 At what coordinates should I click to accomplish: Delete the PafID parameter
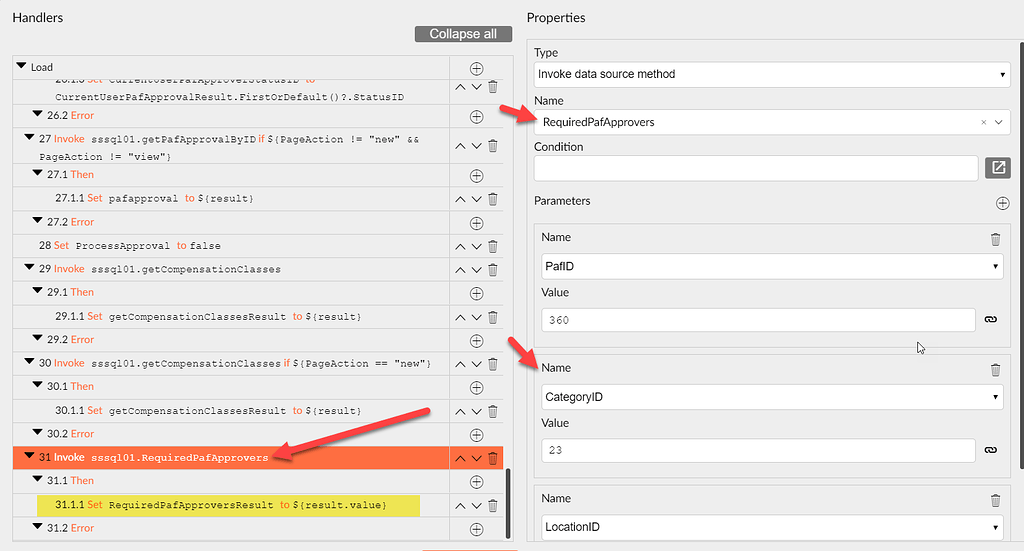tap(995, 240)
